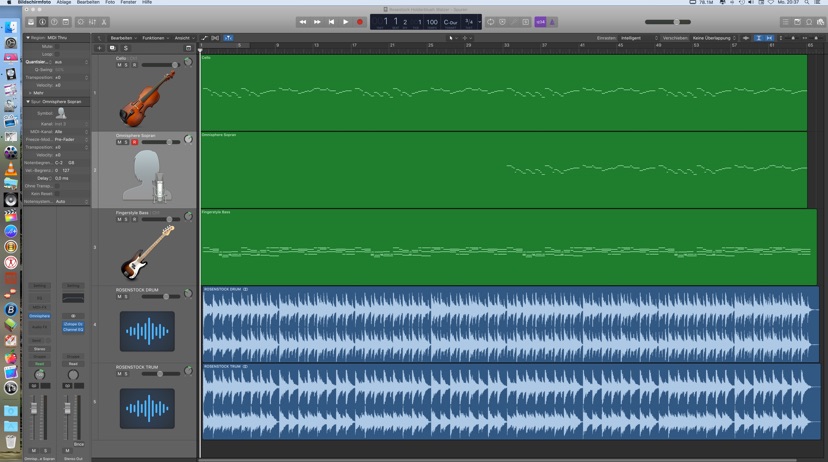Image resolution: width=828 pixels, height=462 pixels.
Task: Open the Funktionen dropdown menu
Action: pos(155,38)
